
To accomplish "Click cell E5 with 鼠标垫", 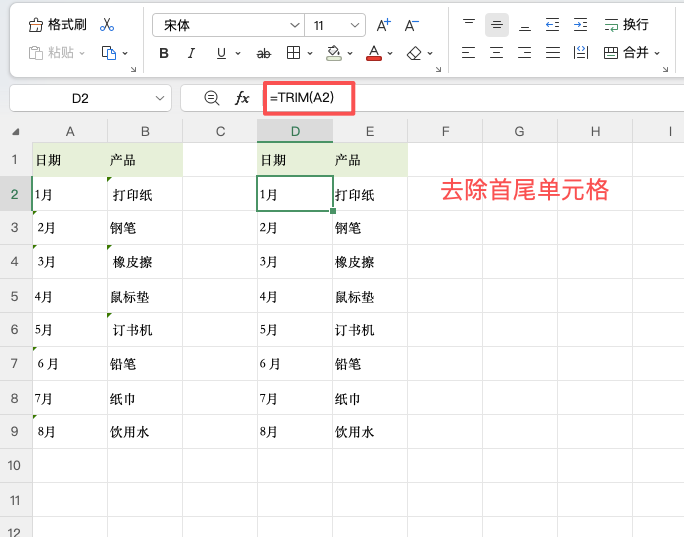I will pos(370,296).
